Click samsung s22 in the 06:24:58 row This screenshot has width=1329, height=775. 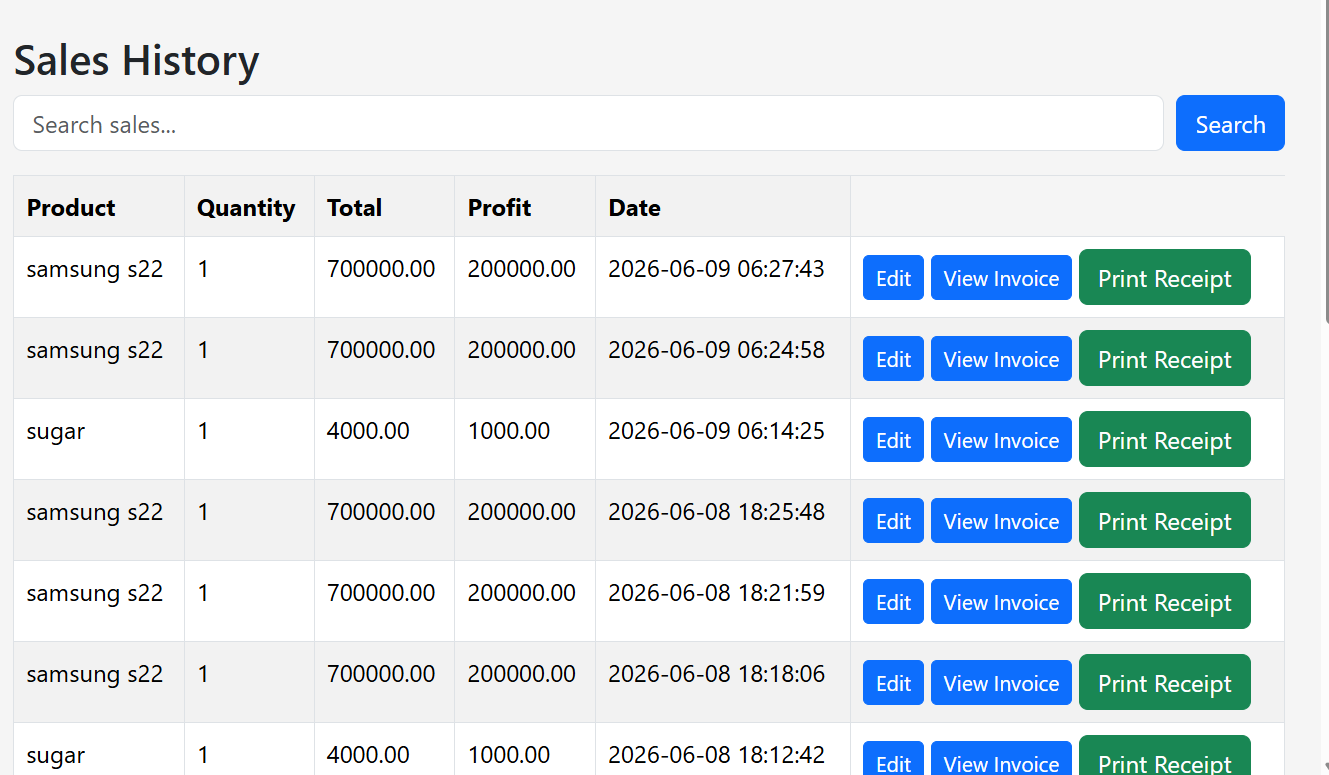pyautogui.click(x=94, y=351)
